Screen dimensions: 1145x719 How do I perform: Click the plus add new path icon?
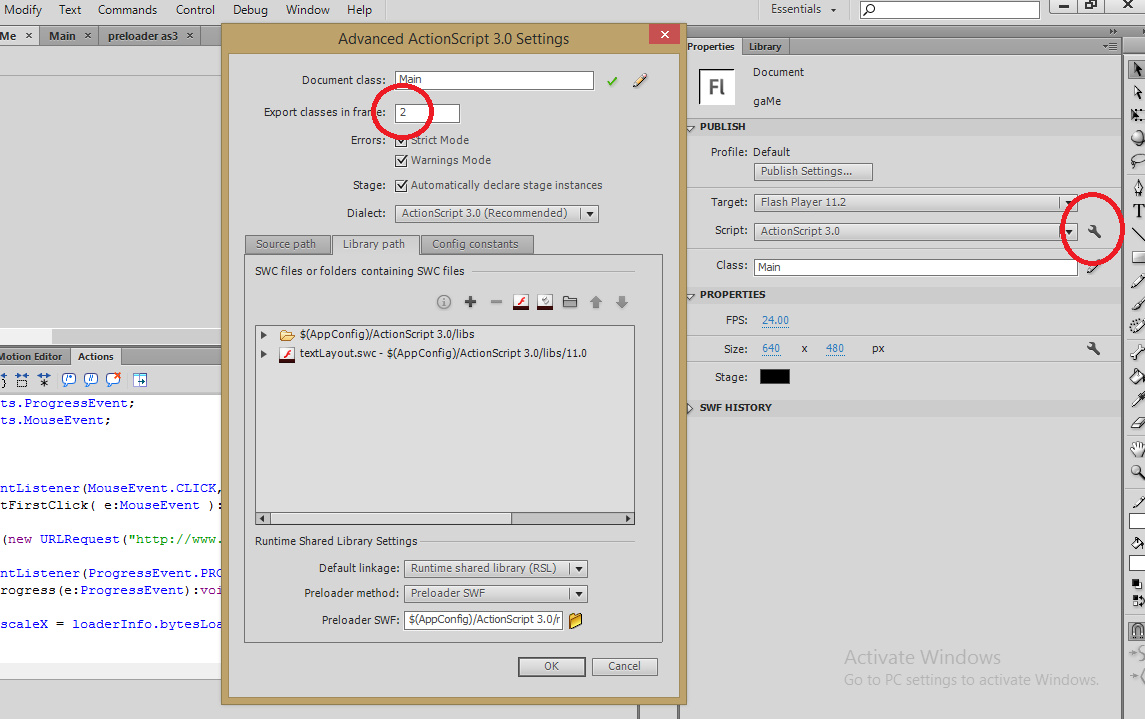pos(470,301)
